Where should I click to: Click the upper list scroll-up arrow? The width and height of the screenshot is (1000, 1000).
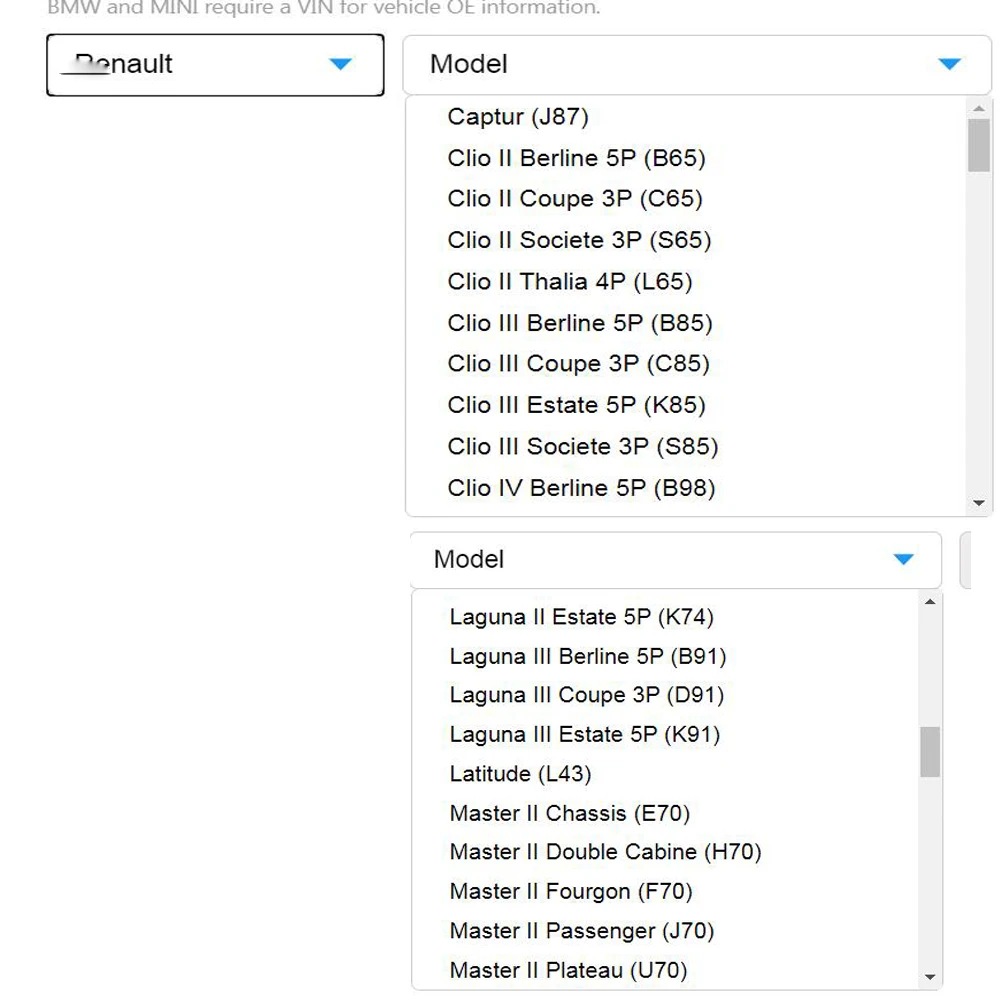coord(979,108)
